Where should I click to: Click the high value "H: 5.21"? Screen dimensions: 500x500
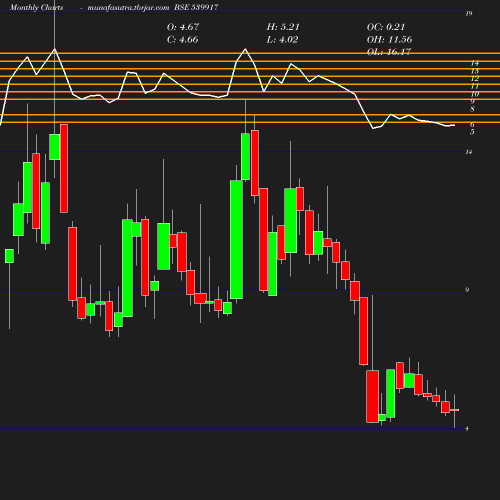[283, 27]
